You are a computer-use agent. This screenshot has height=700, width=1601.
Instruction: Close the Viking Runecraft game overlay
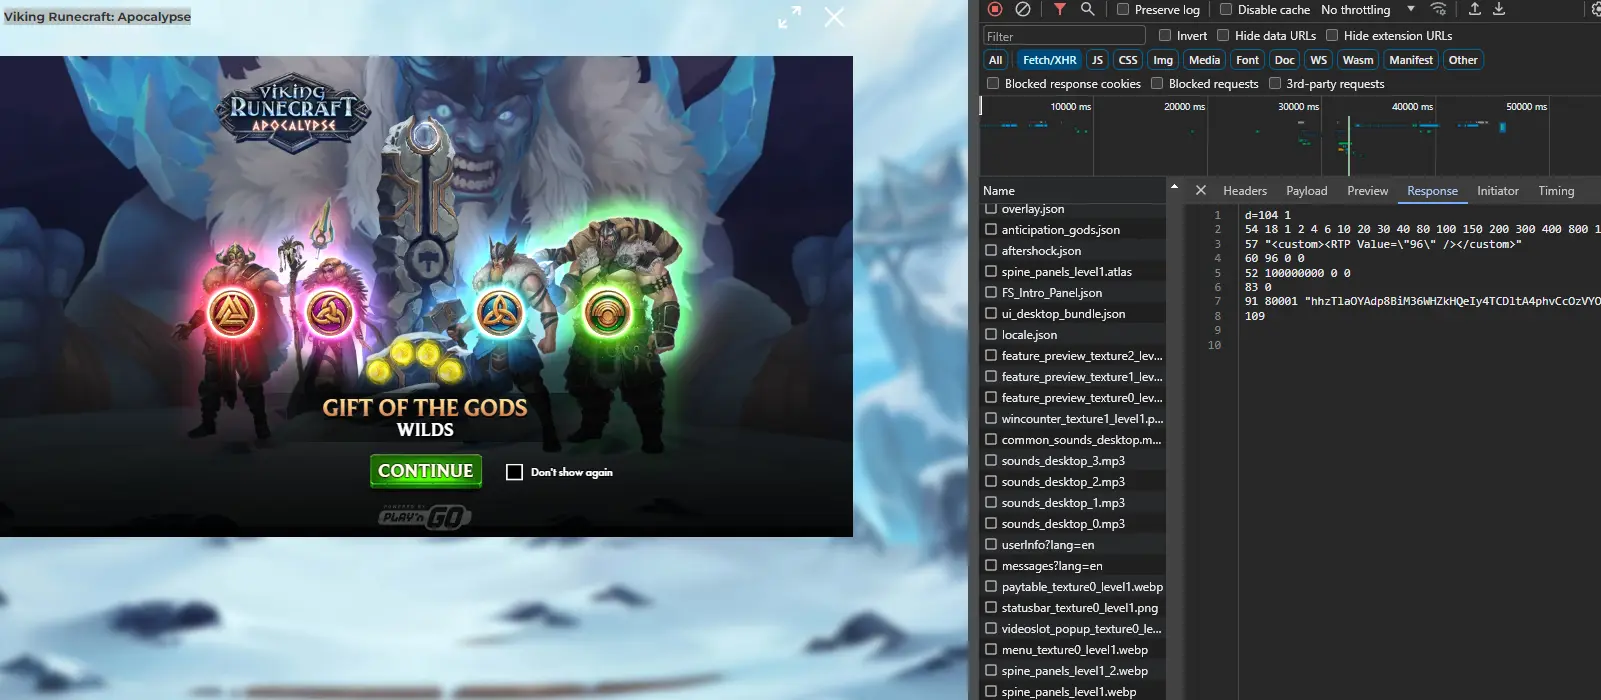[834, 17]
